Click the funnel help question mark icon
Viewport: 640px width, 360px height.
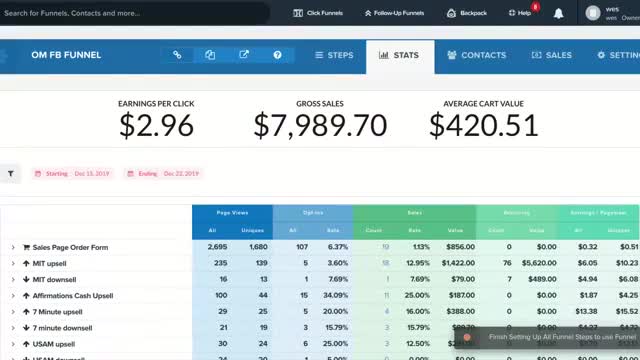[278, 55]
